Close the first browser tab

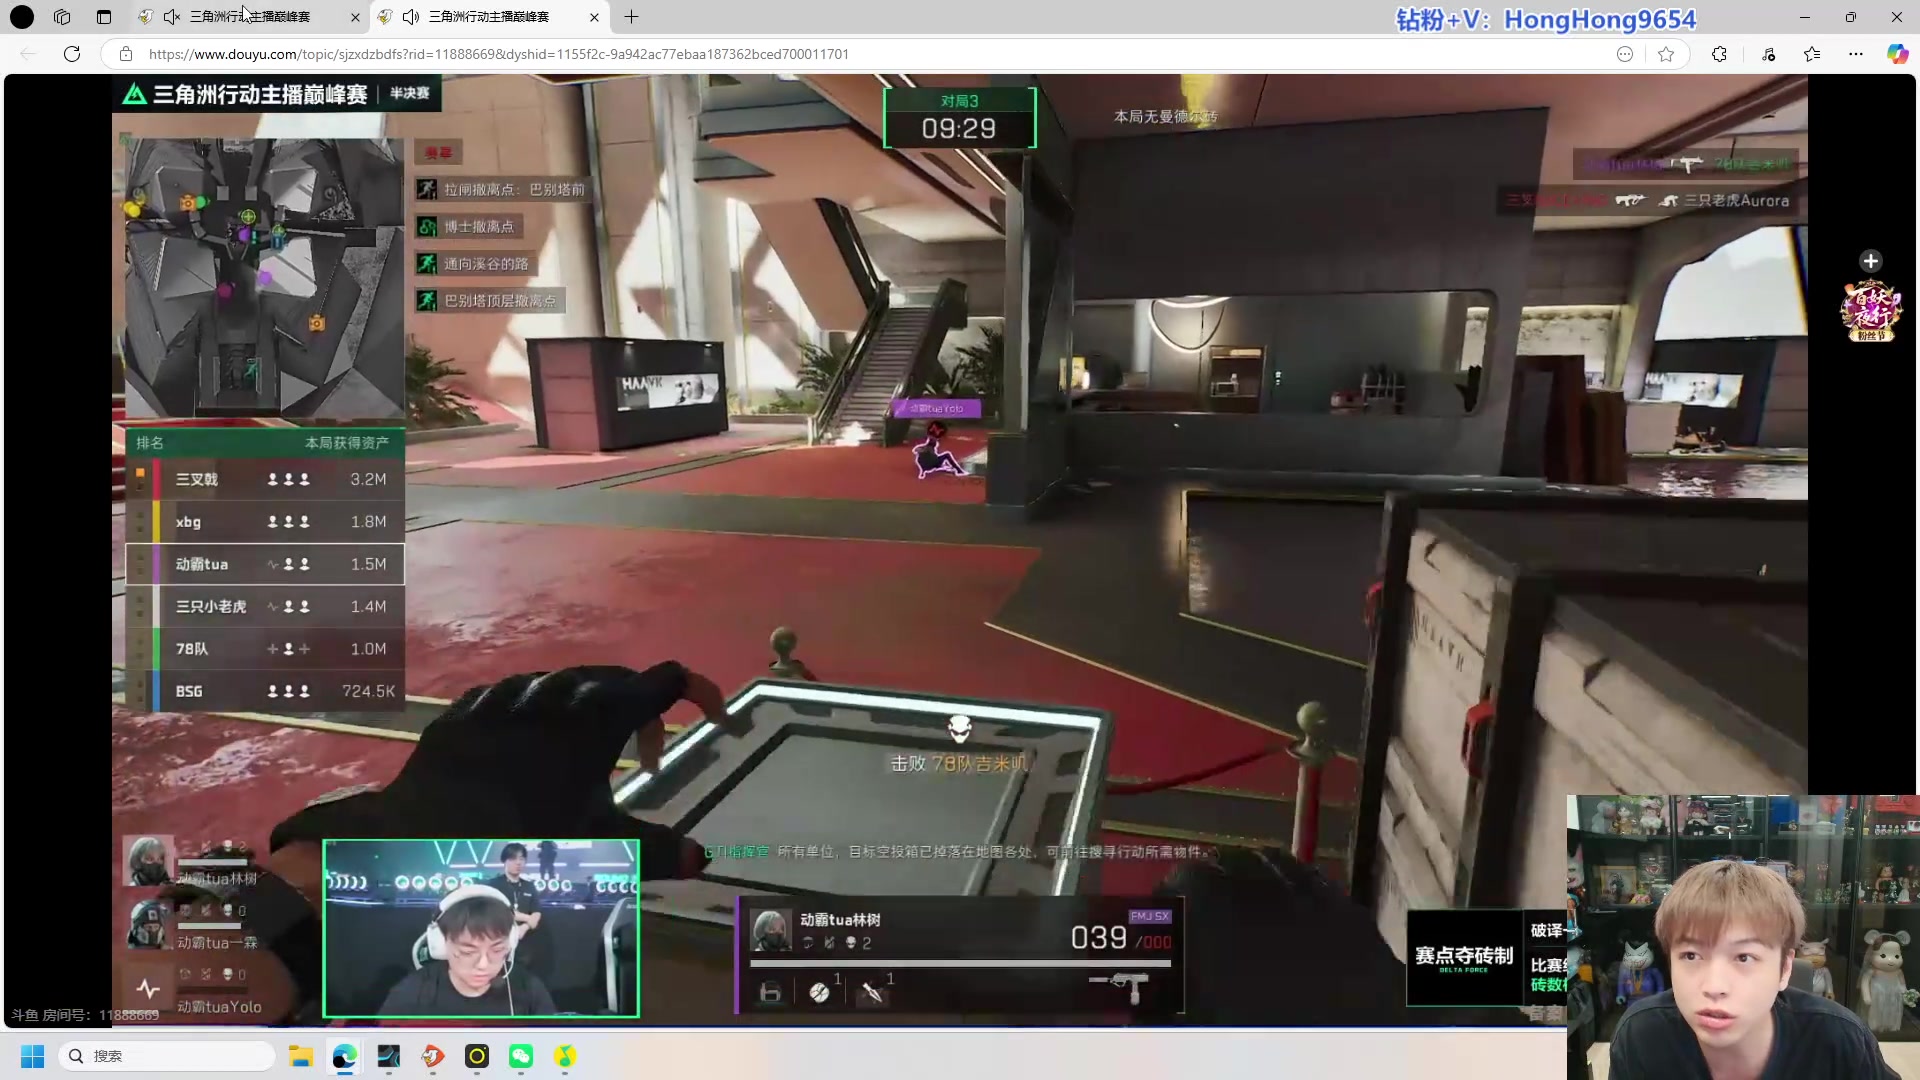point(355,17)
